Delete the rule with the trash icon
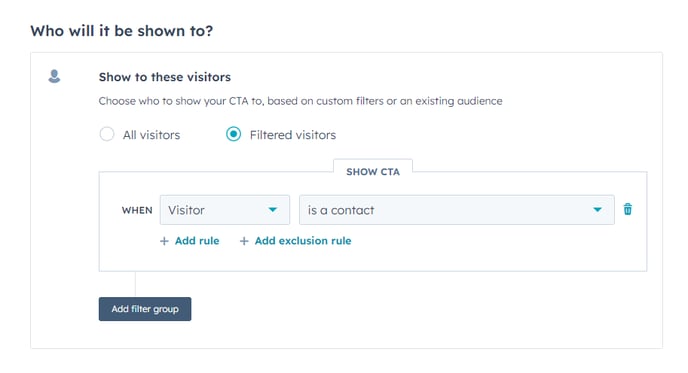The width and height of the screenshot is (688, 373). 627,209
